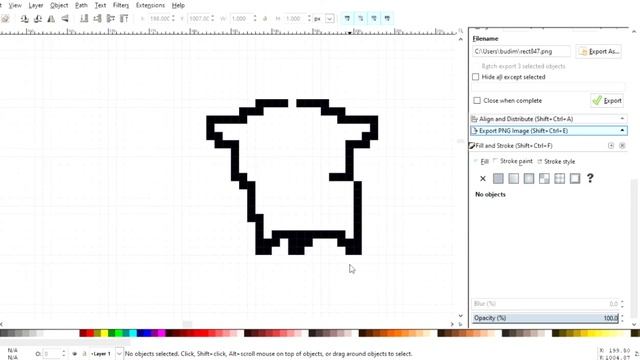Toggle third transform-affect button (gradients)
Screen dimensions: 640x360
[374, 18]
